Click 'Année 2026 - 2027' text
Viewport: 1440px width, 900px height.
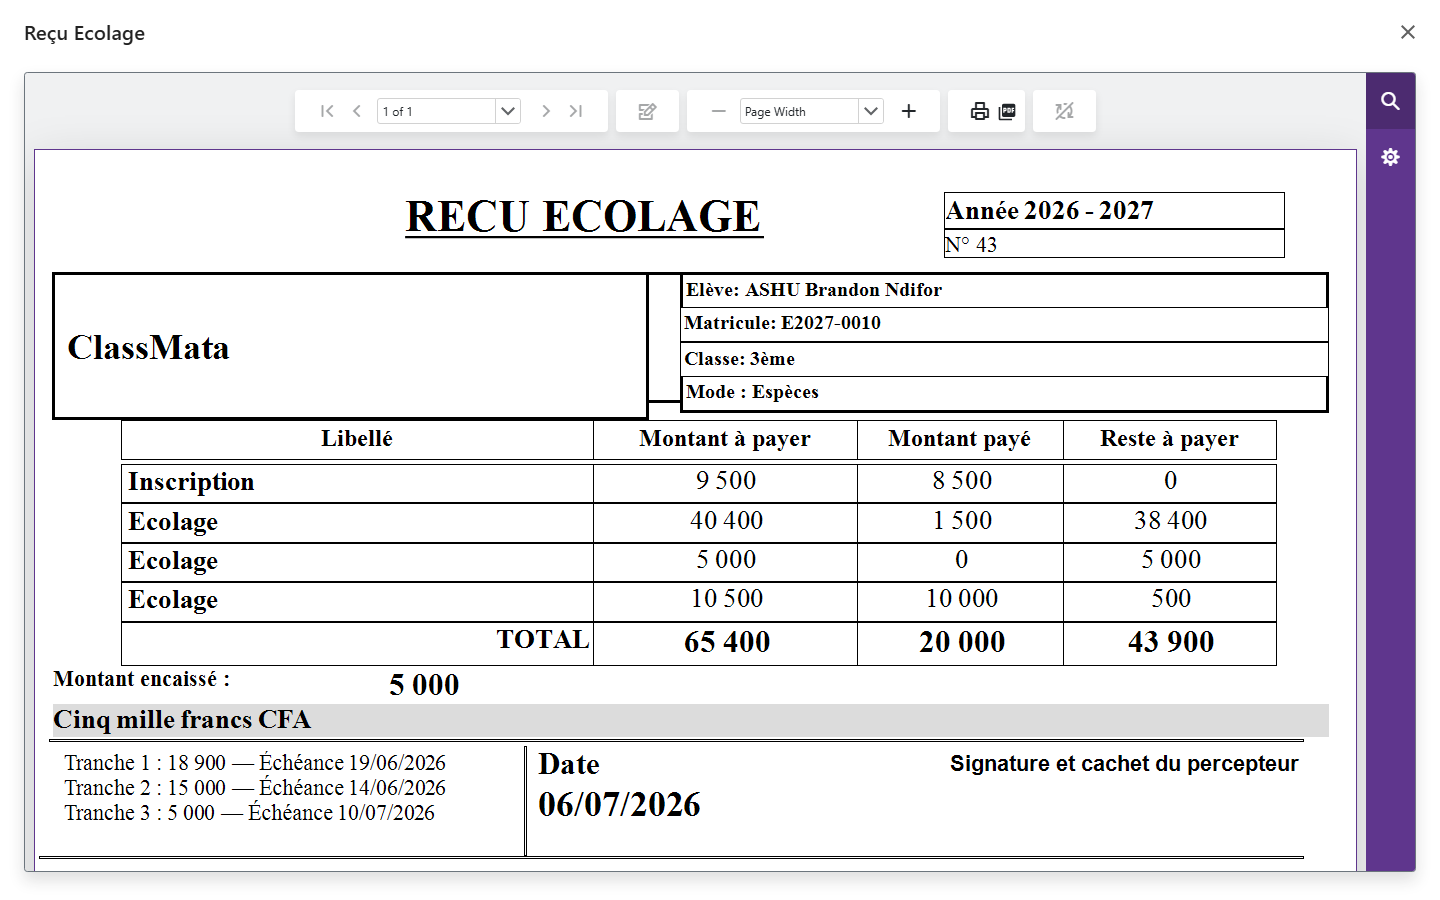pyautogui.click(x=1050, y=211)
